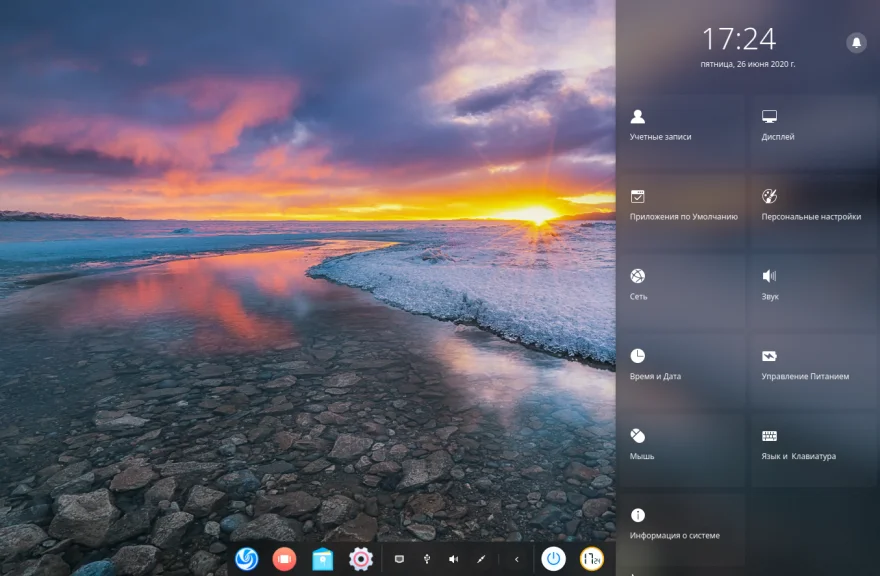Open multitasking view from the dock
This screenshot has height=576, width=880.
click(284, 559)
